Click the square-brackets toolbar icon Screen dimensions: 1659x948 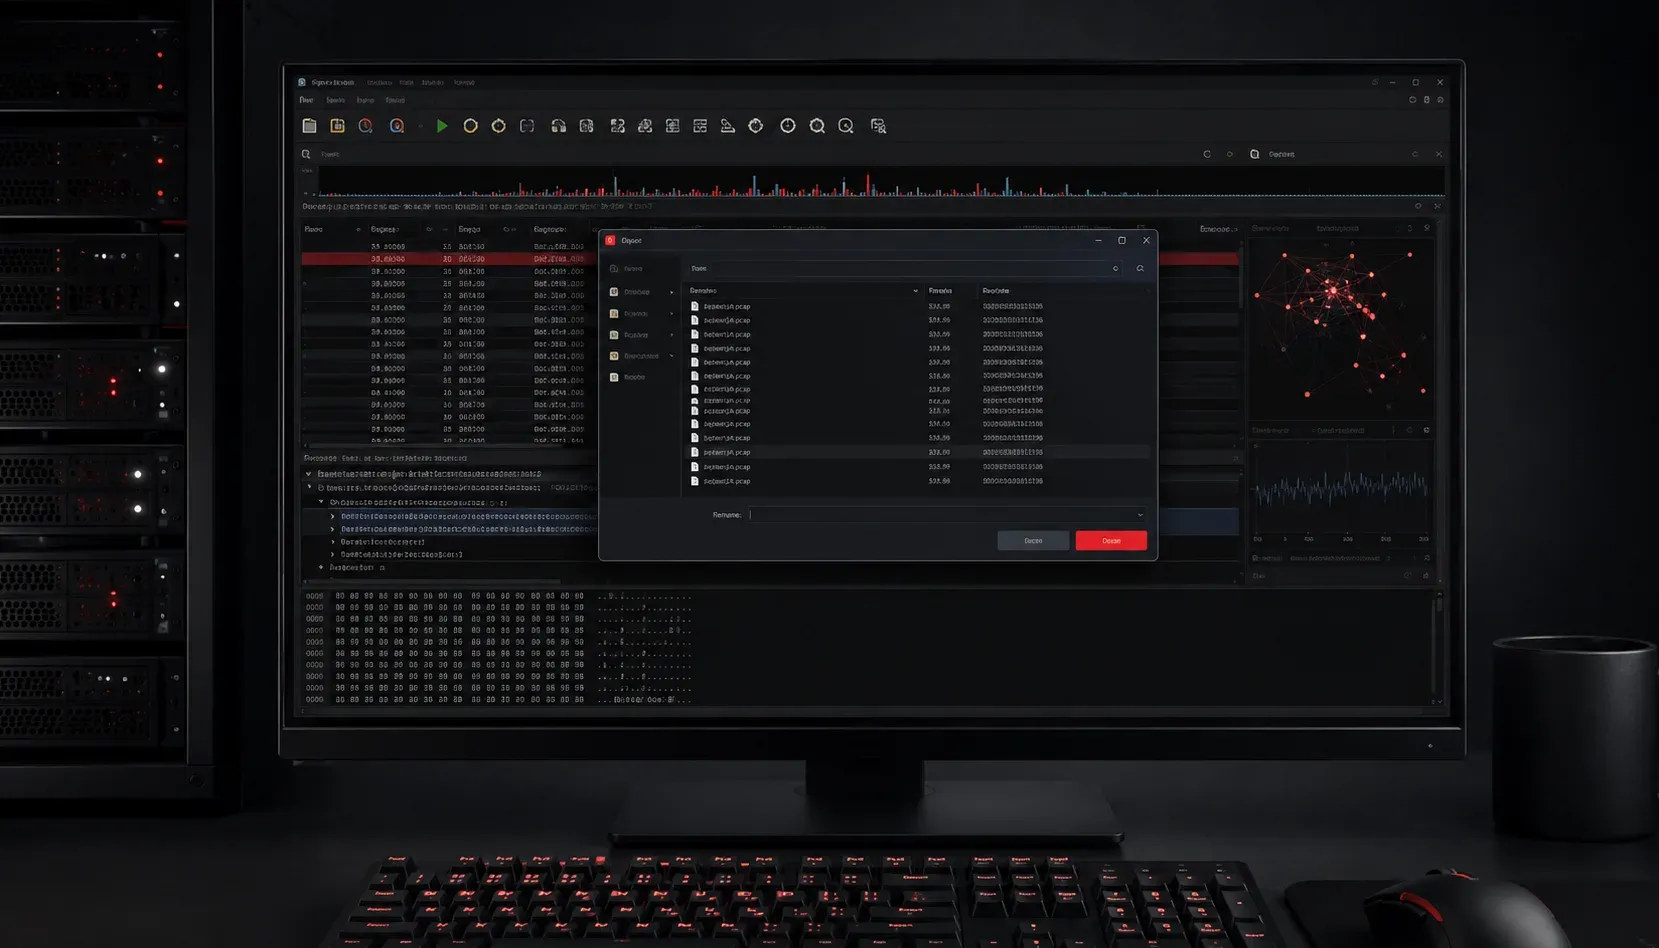point(527,126)
